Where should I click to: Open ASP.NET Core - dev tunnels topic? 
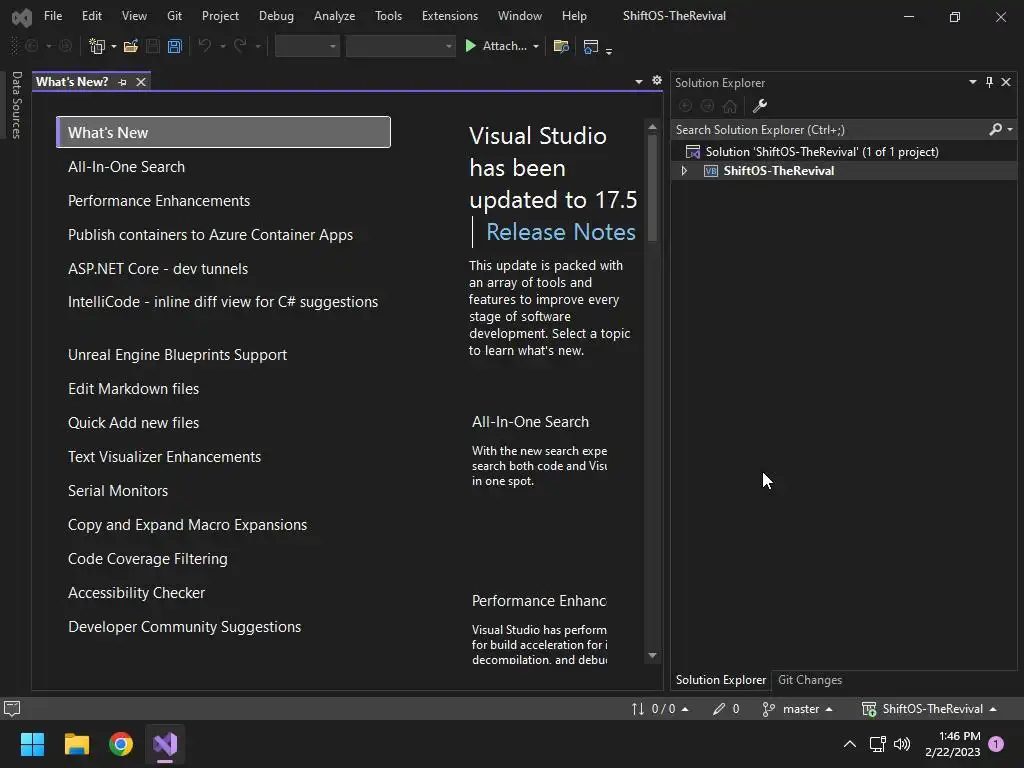158,268
